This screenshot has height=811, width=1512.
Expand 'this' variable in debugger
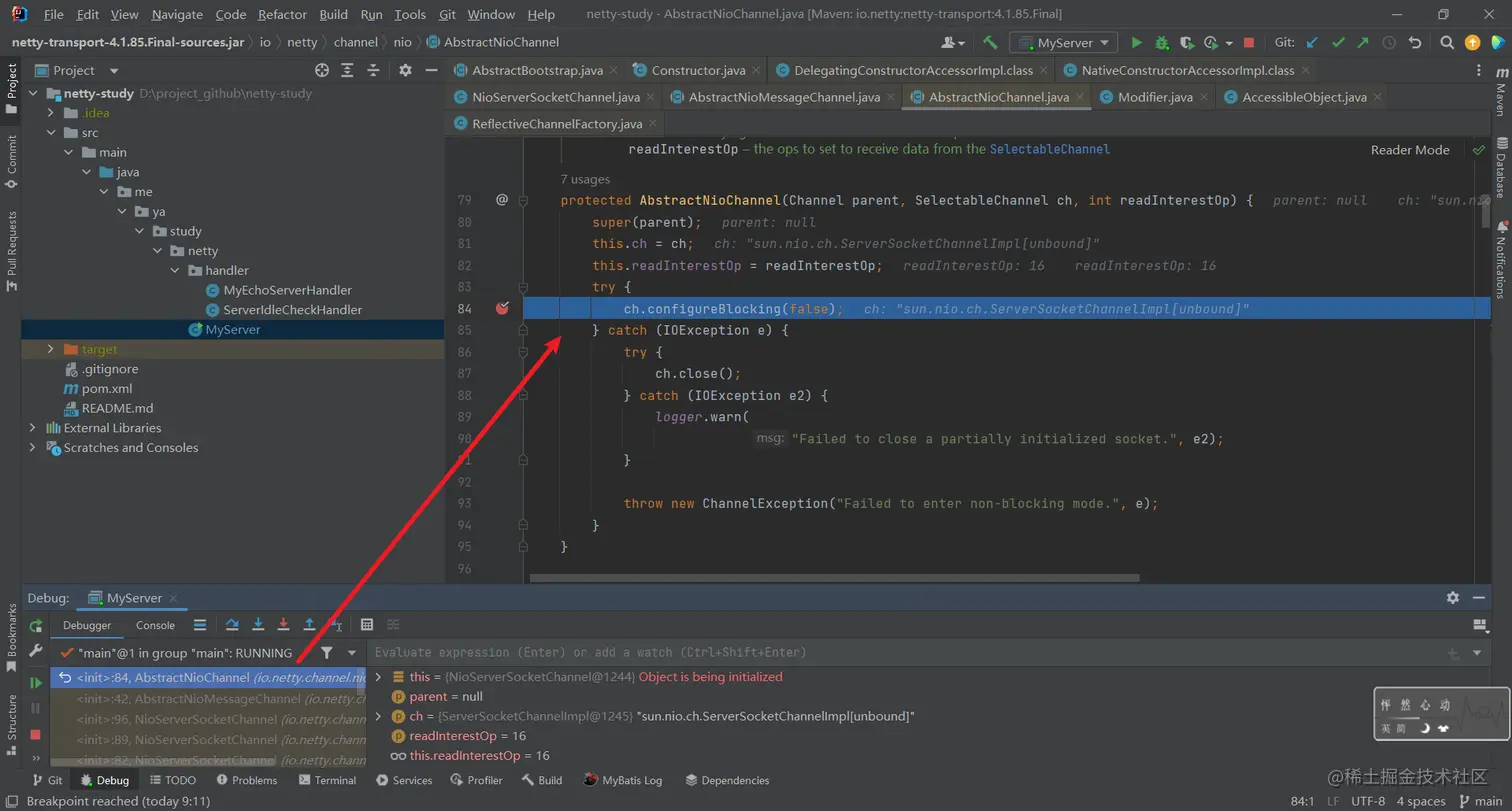click(378, 677)
